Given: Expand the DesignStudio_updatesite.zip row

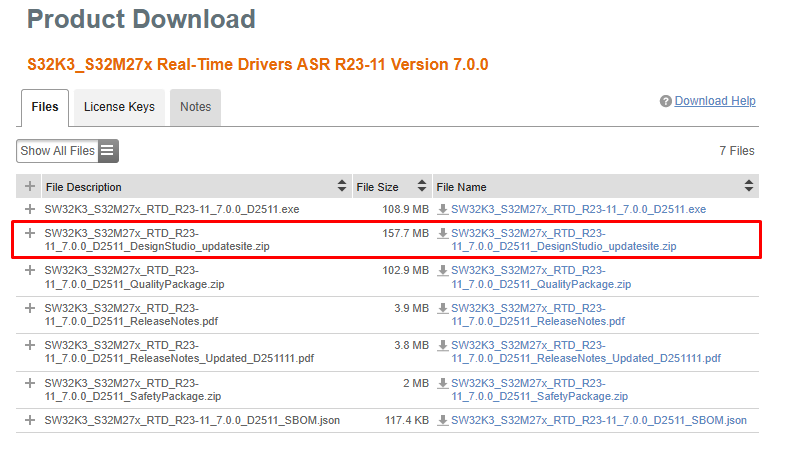Looking at the screenshot, I should [30, 233].
